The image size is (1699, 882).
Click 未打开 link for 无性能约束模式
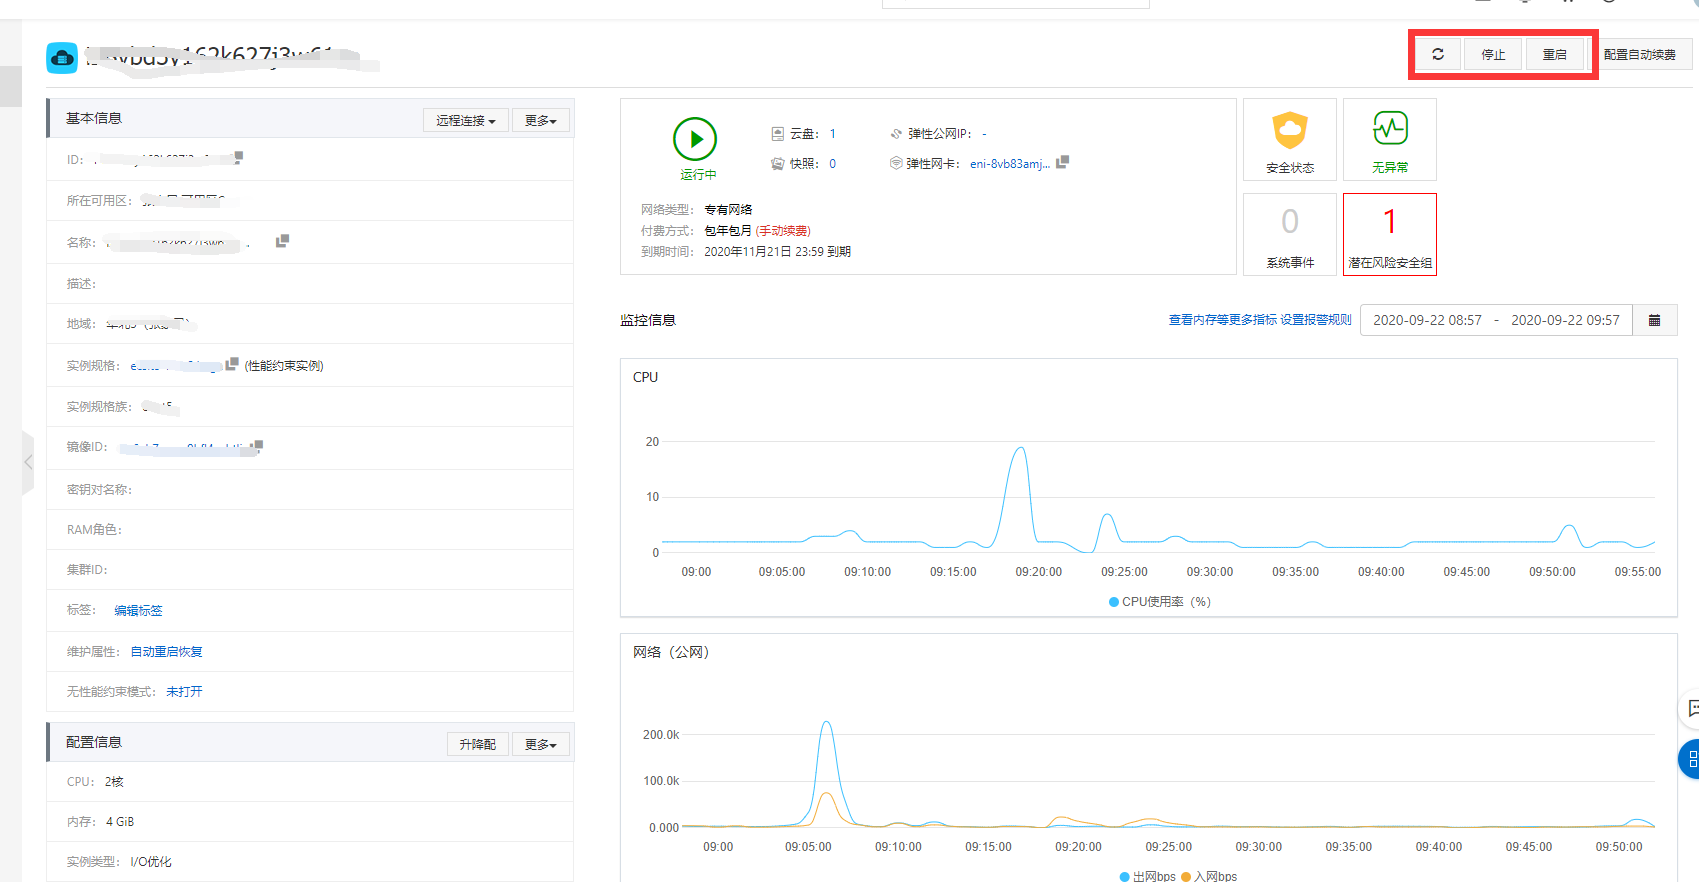[184, 691]
